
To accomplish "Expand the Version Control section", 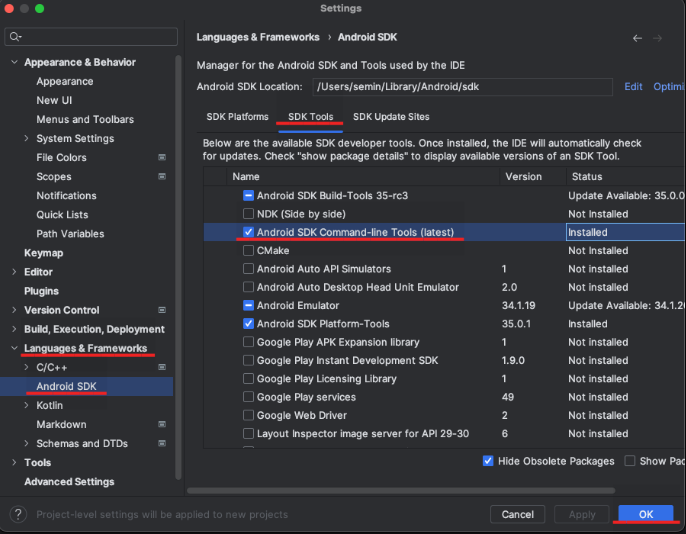I will 14,310.
